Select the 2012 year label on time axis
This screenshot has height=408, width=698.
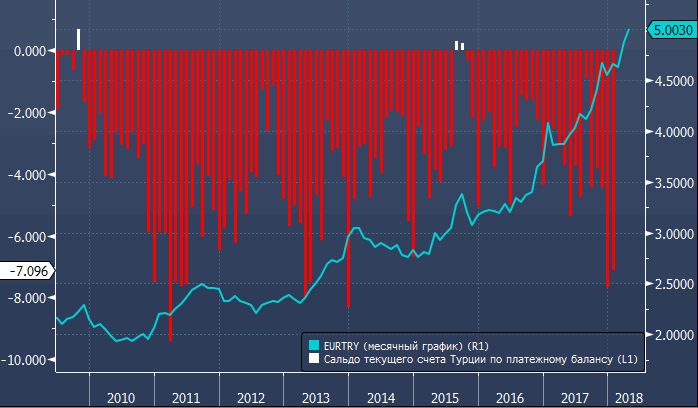click(x=251, y=397)
